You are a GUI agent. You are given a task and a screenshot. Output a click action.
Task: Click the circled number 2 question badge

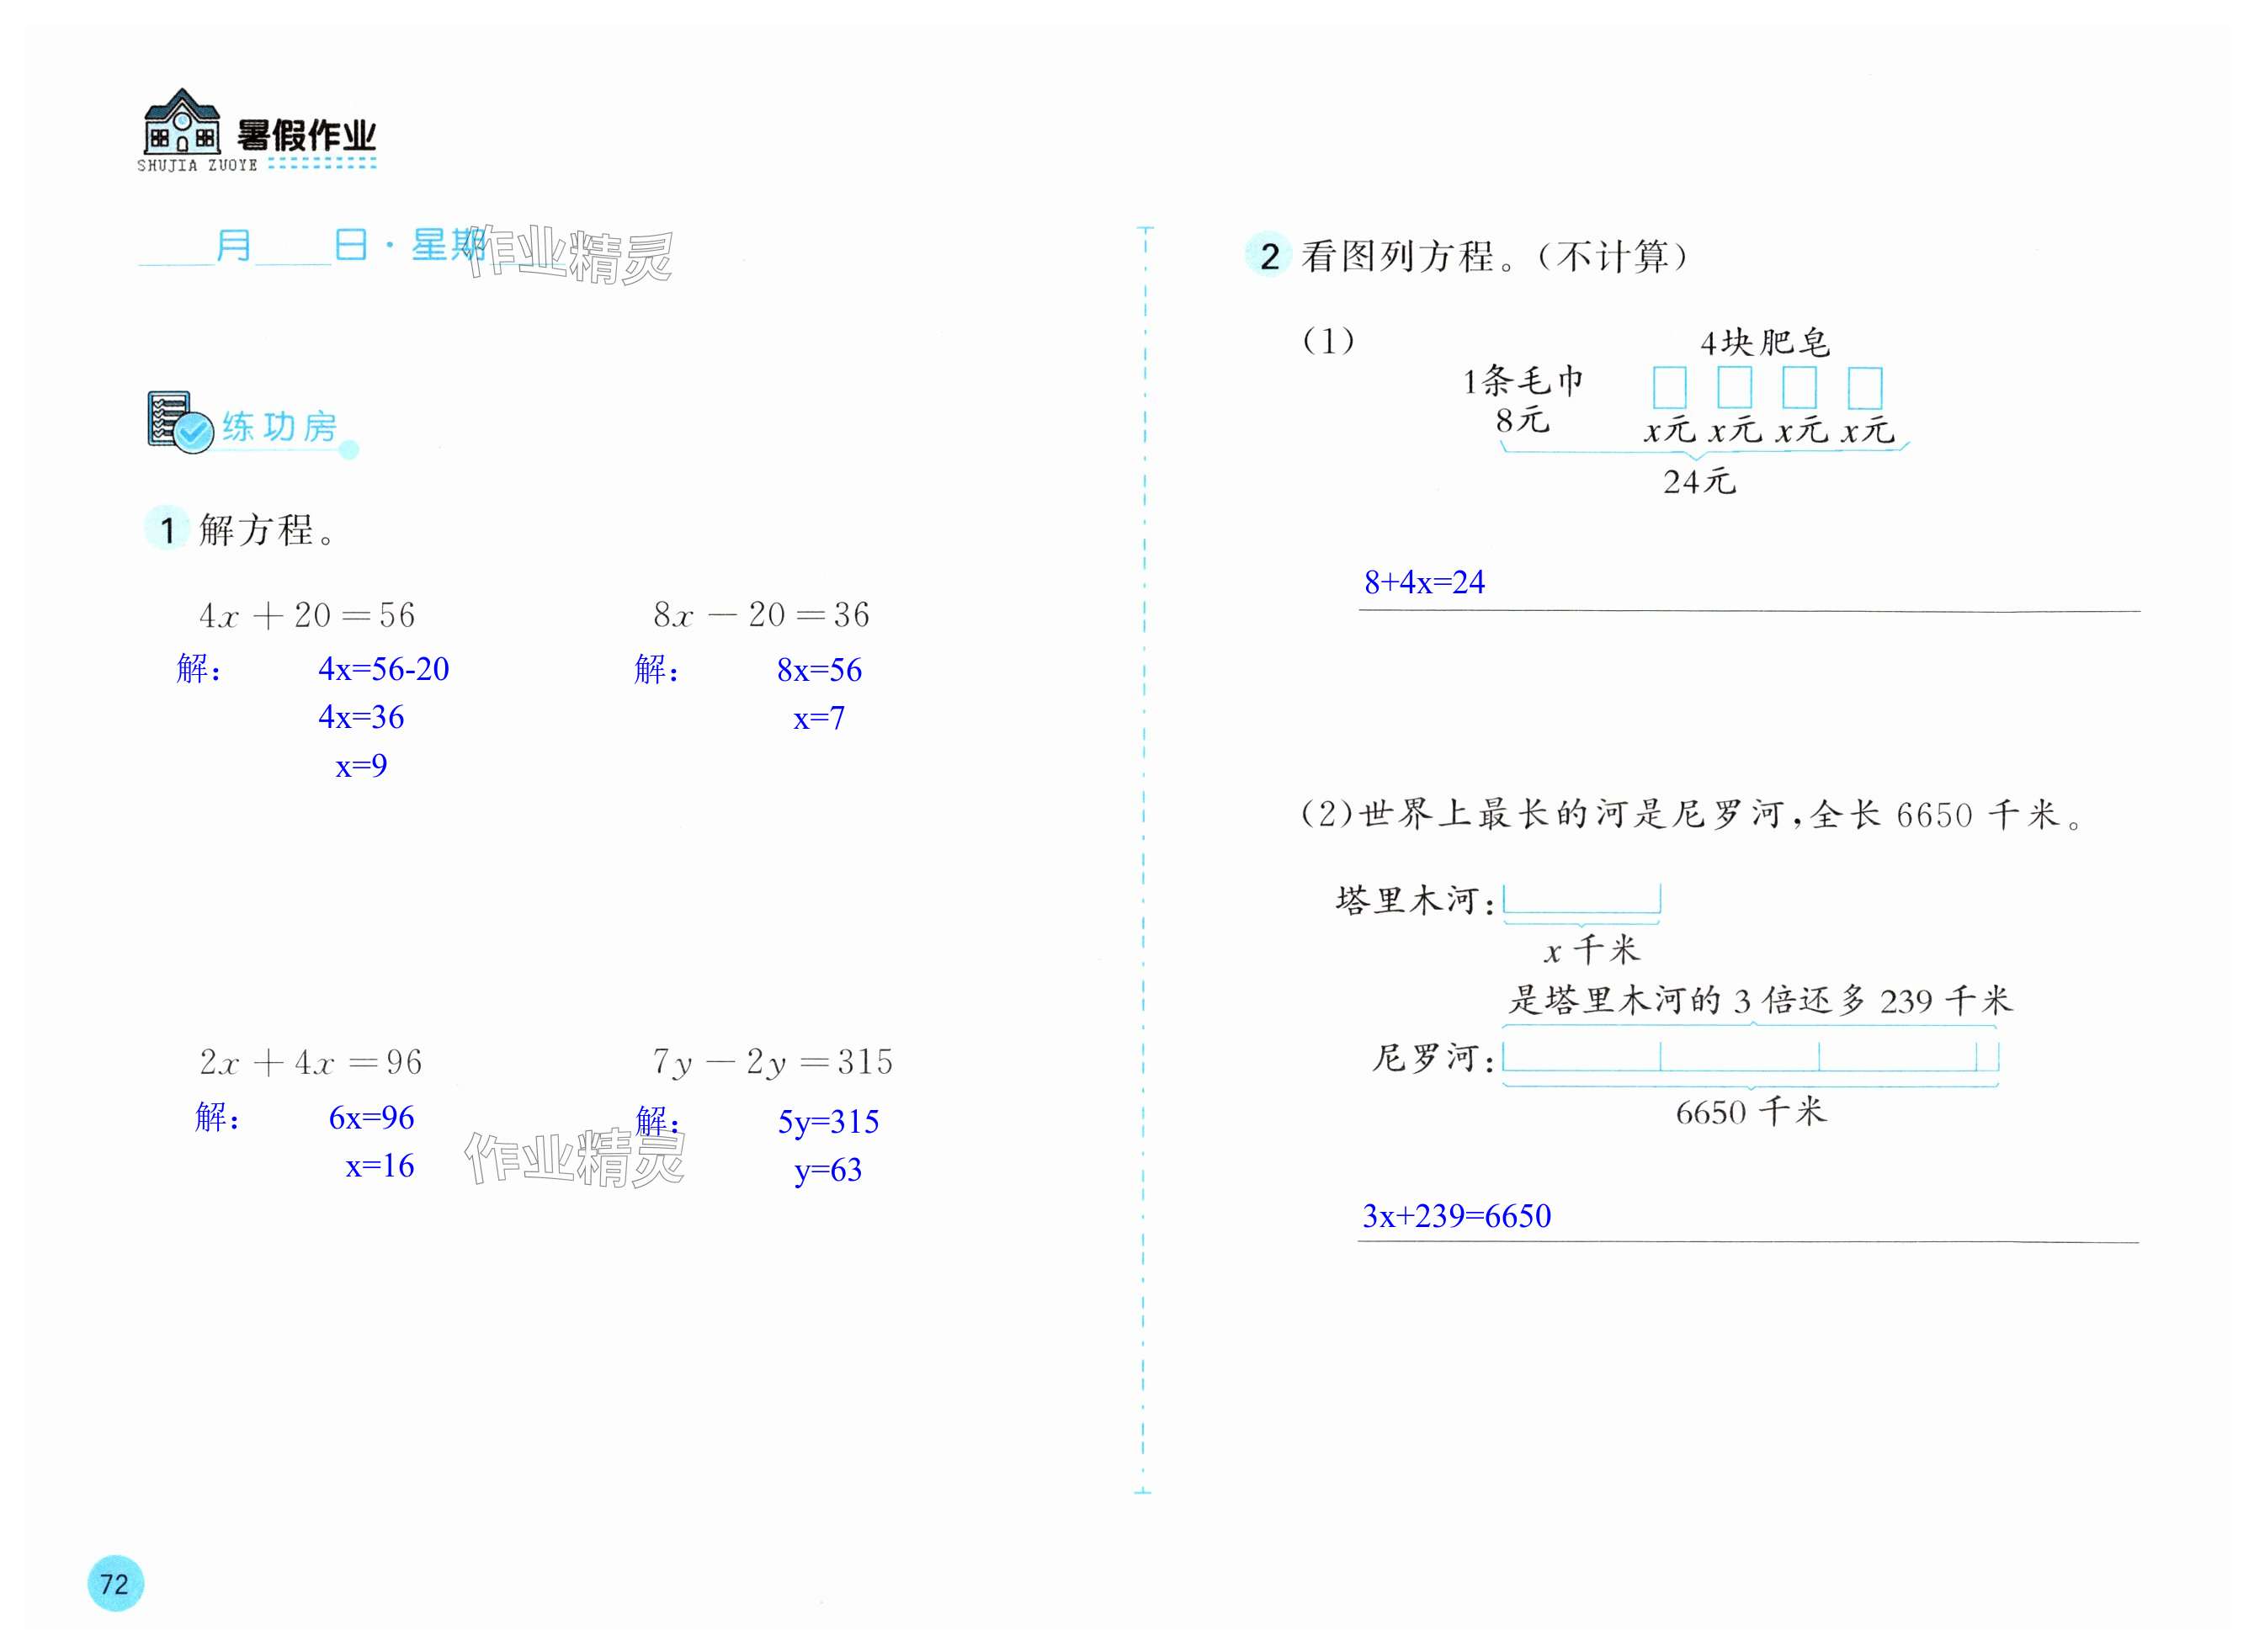(1269, 256)
